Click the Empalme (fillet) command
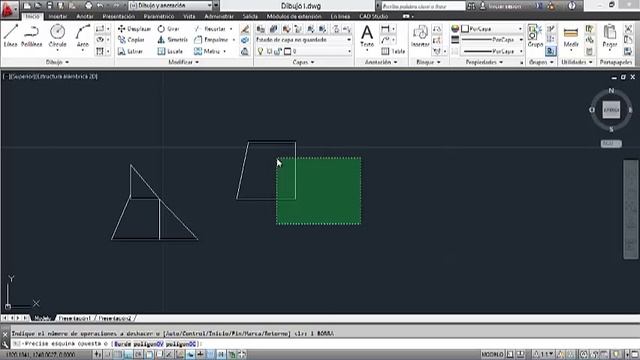This screenshot has height=360, width=640. pos(211,40)
